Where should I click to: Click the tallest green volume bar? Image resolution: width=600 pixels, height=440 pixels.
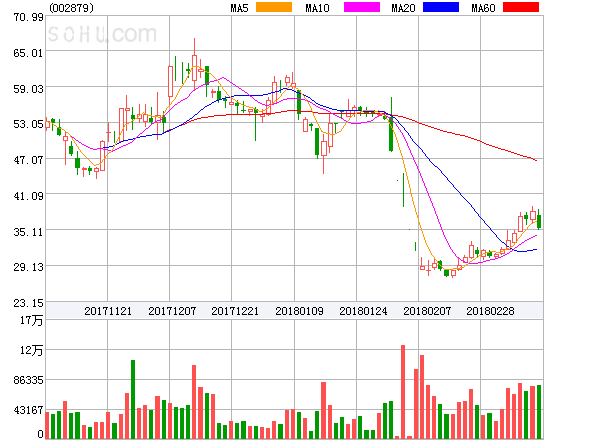(x=133, y=399)
